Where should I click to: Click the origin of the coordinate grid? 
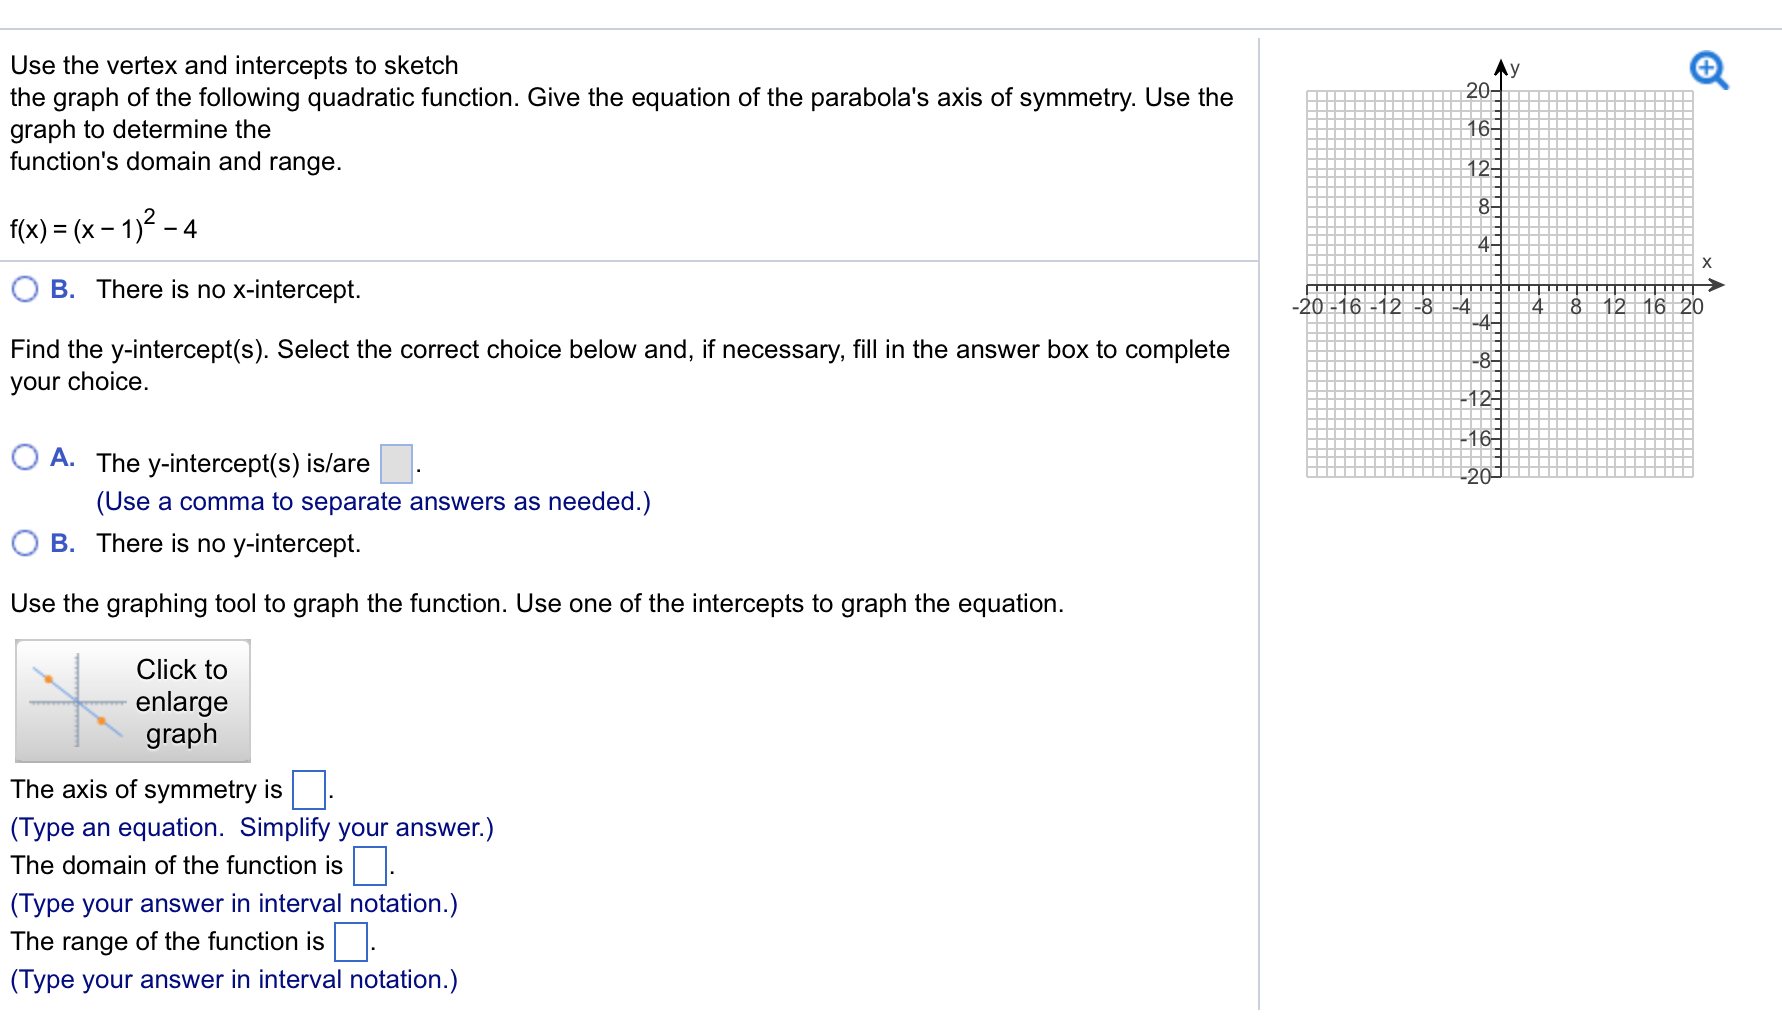pyautogui.click(x=1499, y=285)
